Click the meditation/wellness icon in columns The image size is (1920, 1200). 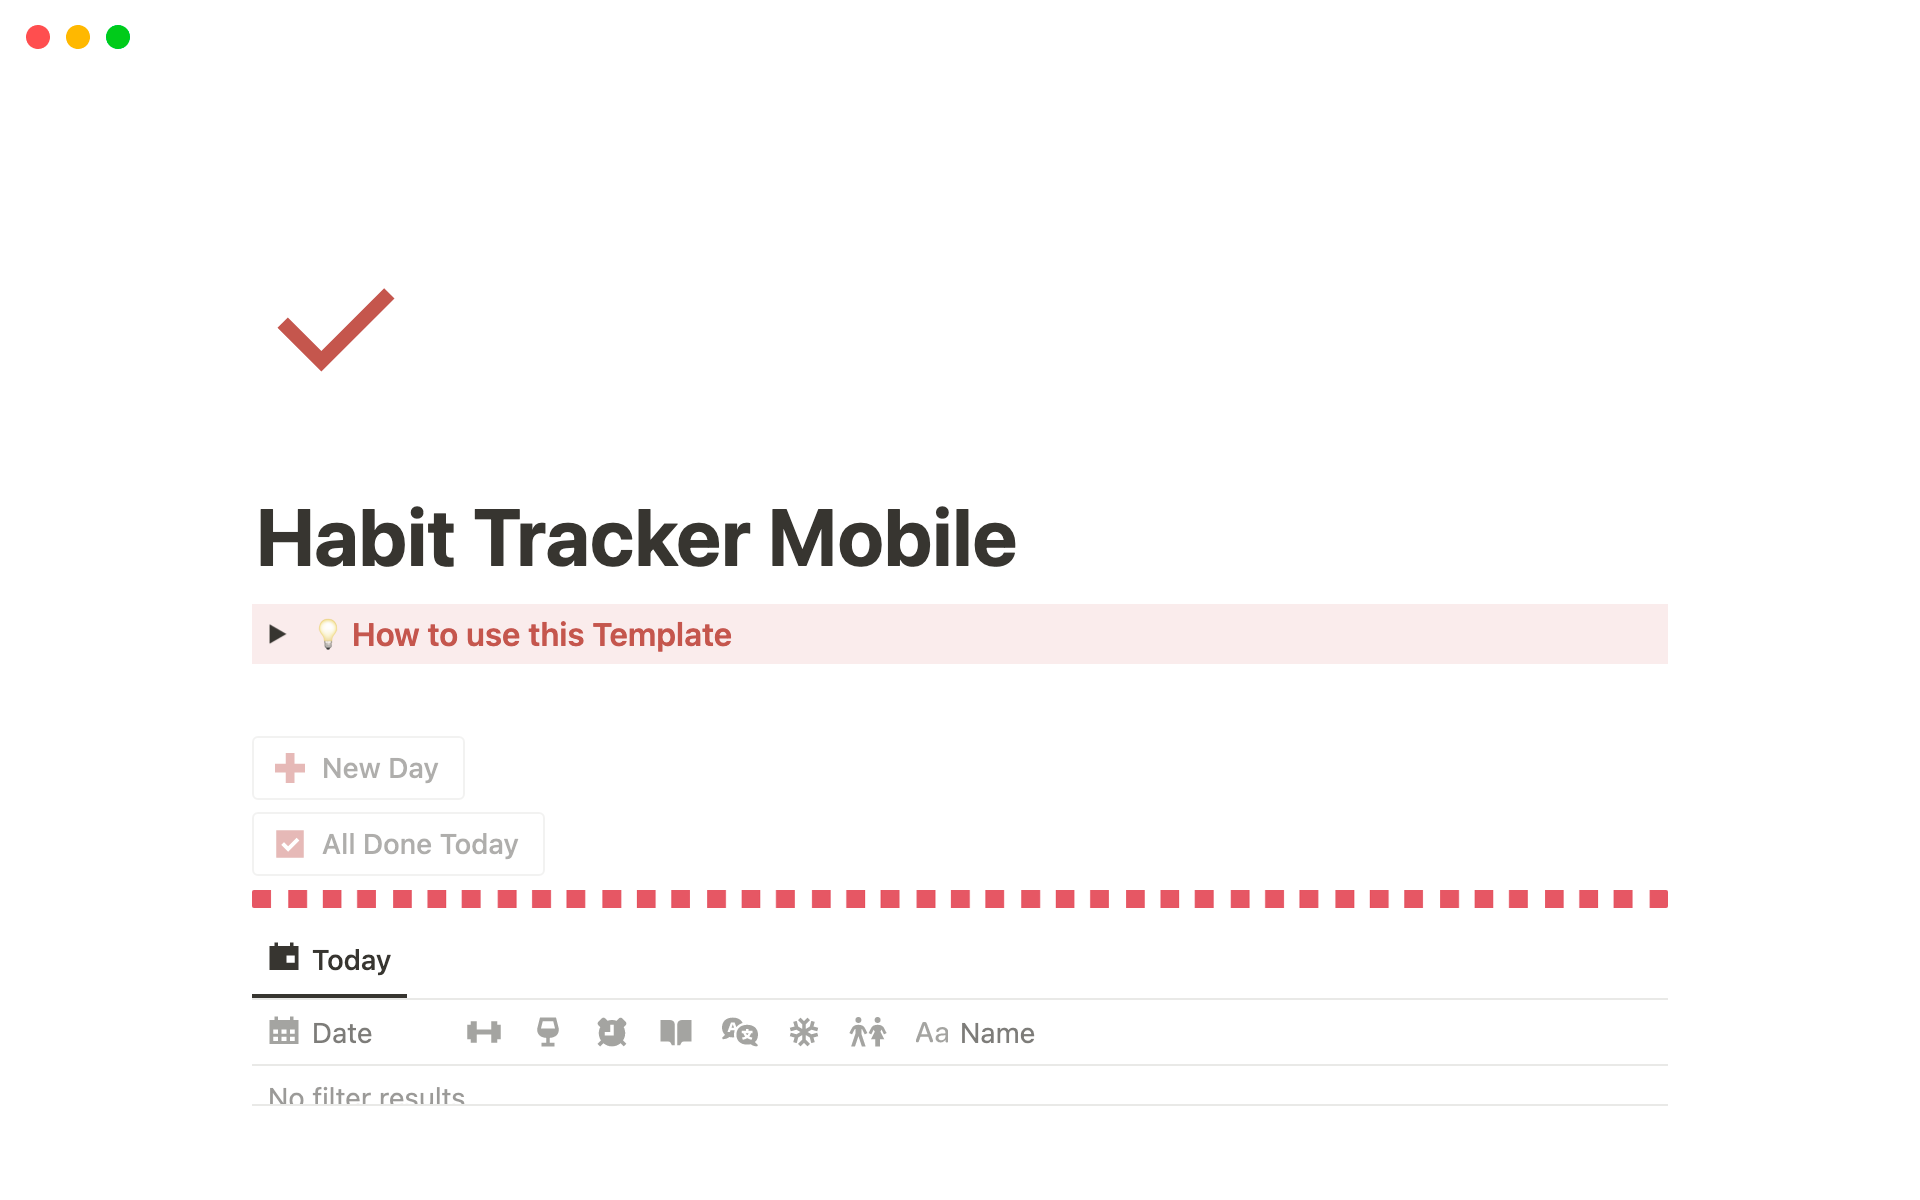[803, 1033]
